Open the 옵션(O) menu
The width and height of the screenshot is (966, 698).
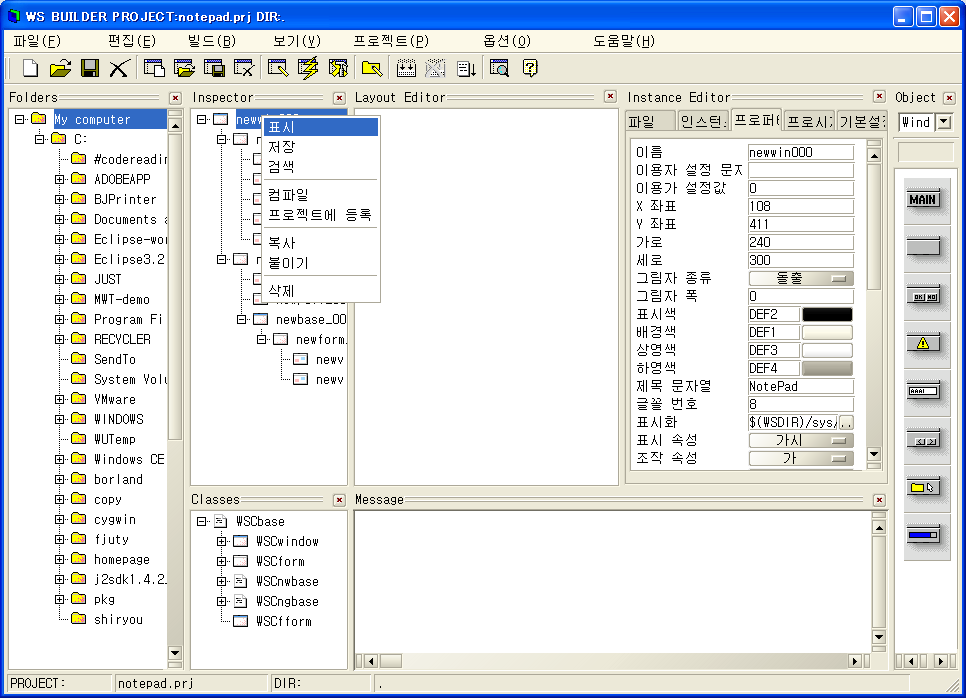click(x=507, y=41)
